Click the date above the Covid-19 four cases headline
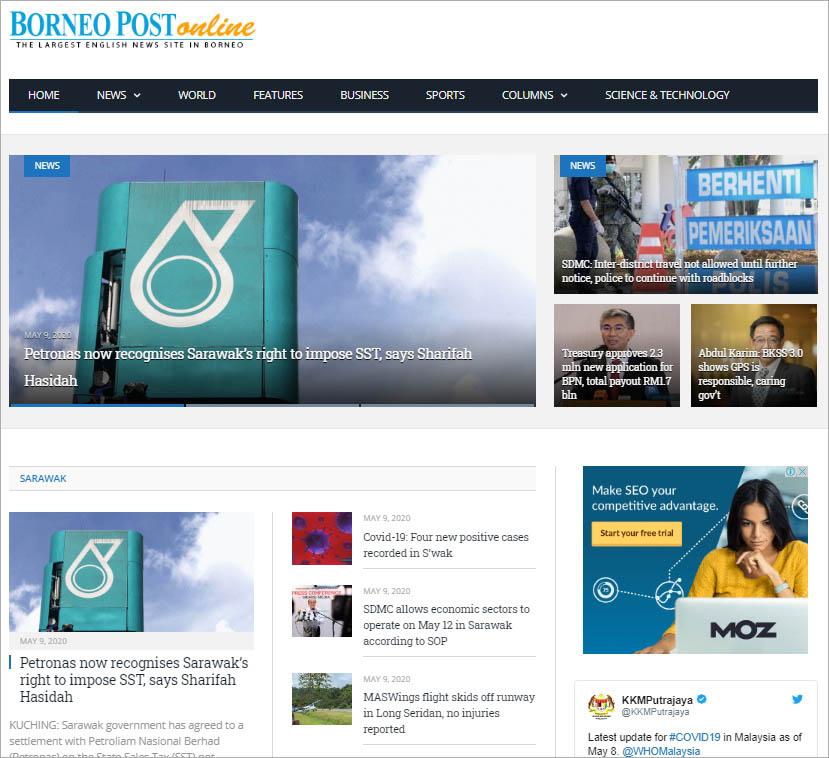829x758 pixels. coord(387,518)
